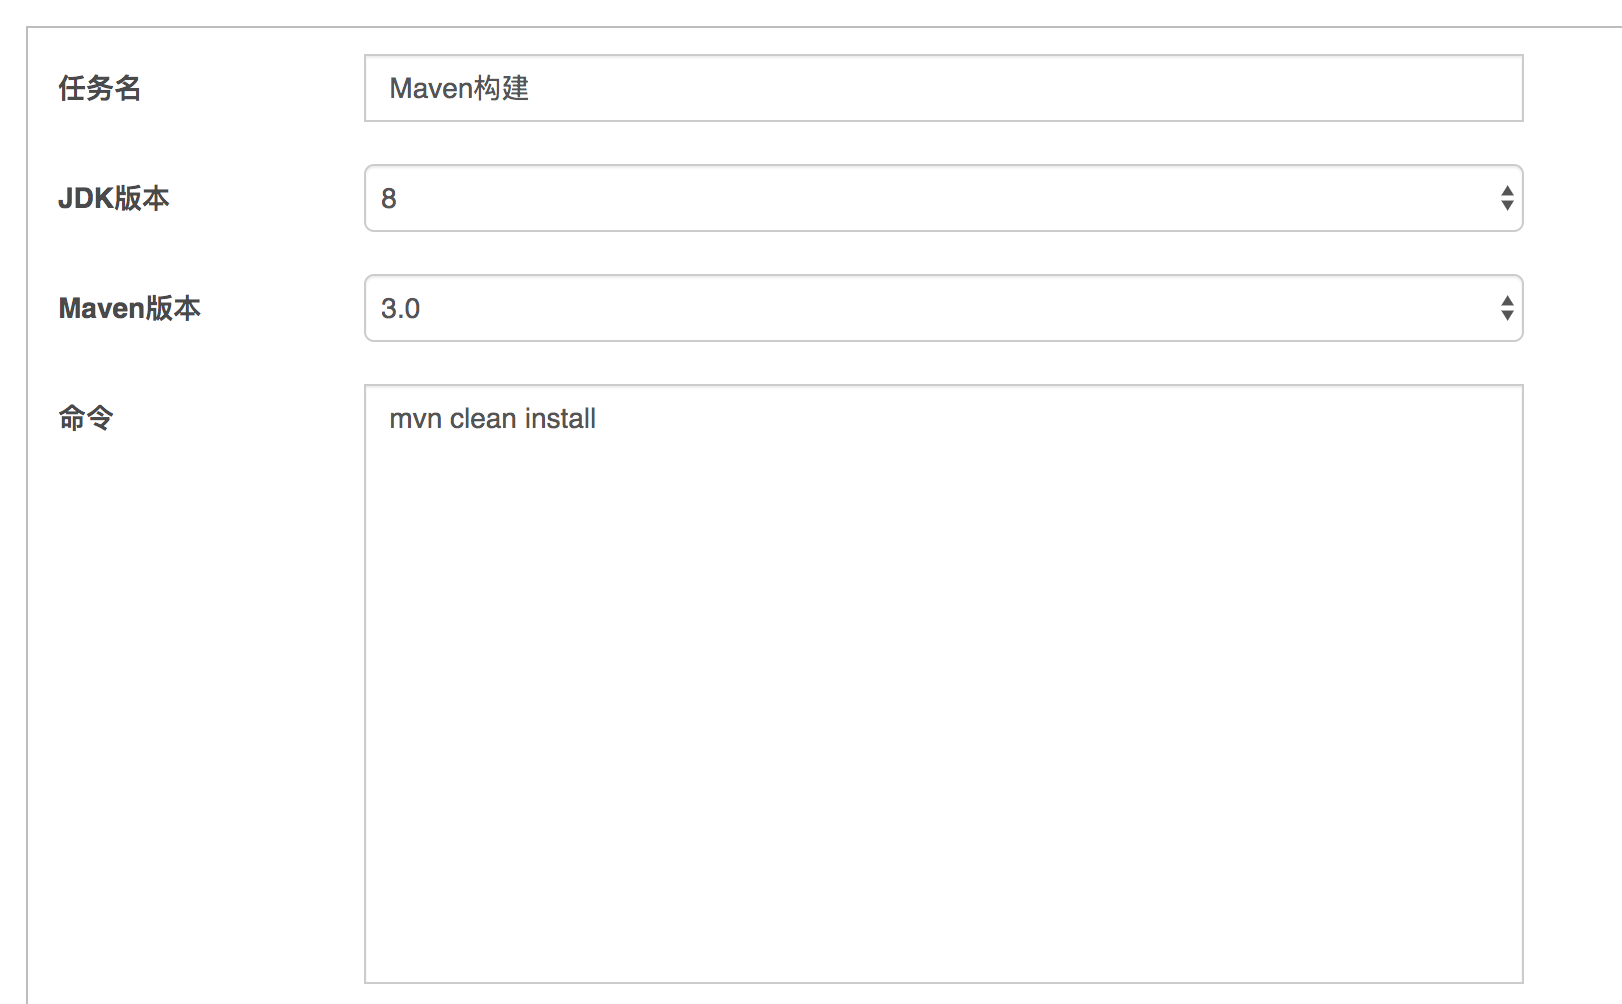The width and height of the screenshot is (1622, 1004).
Task: Click blank middle area of JDK版本 select box
Action: pos(943,198)
